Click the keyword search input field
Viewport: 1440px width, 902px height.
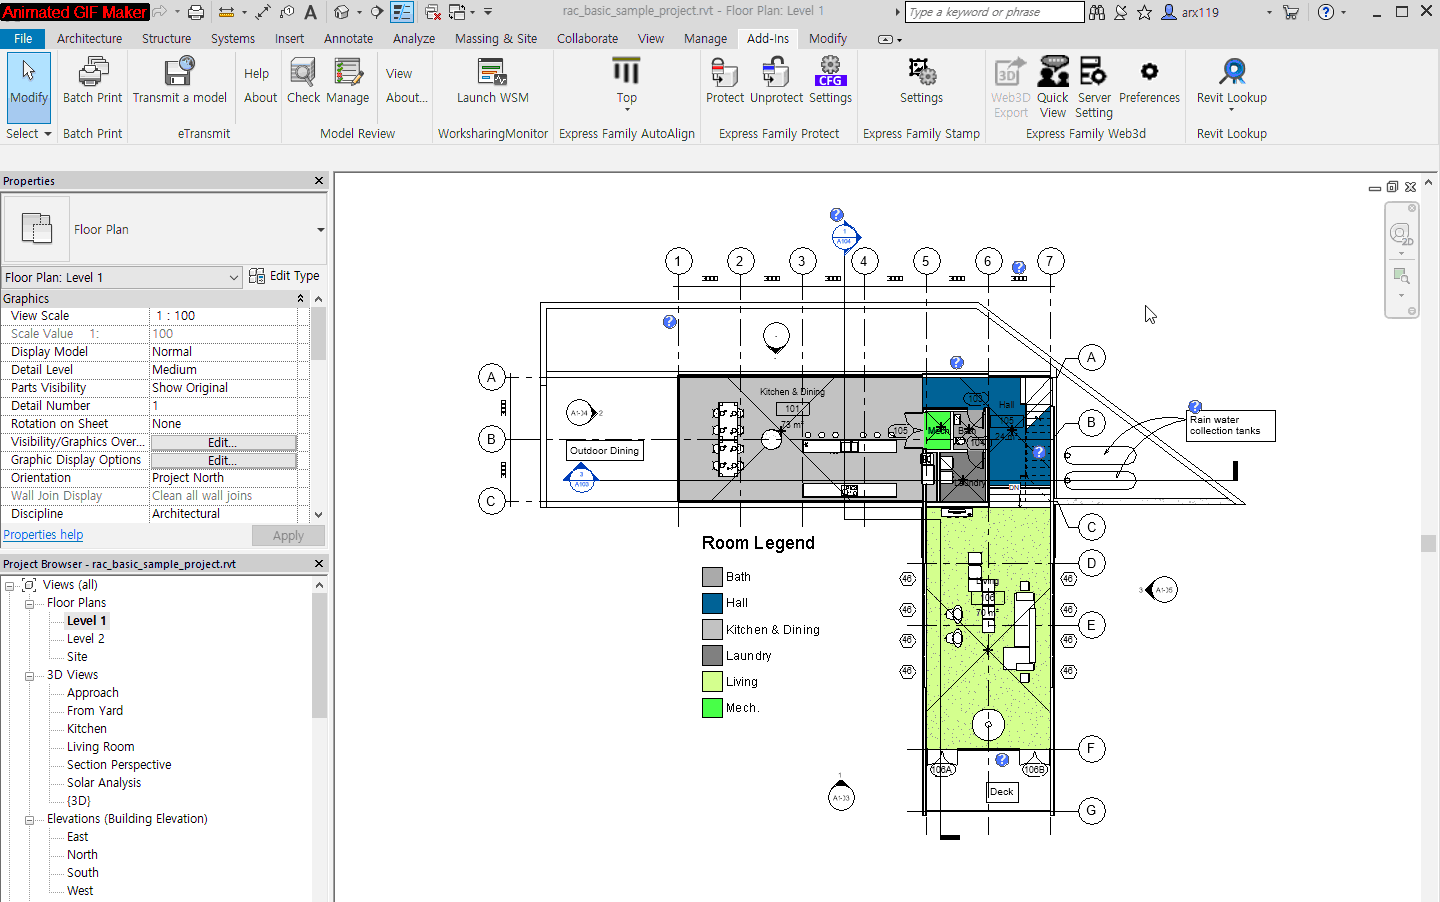[994, 12]
